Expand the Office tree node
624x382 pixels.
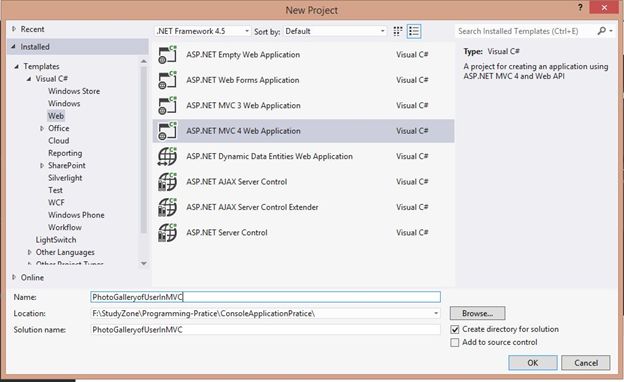42,129
